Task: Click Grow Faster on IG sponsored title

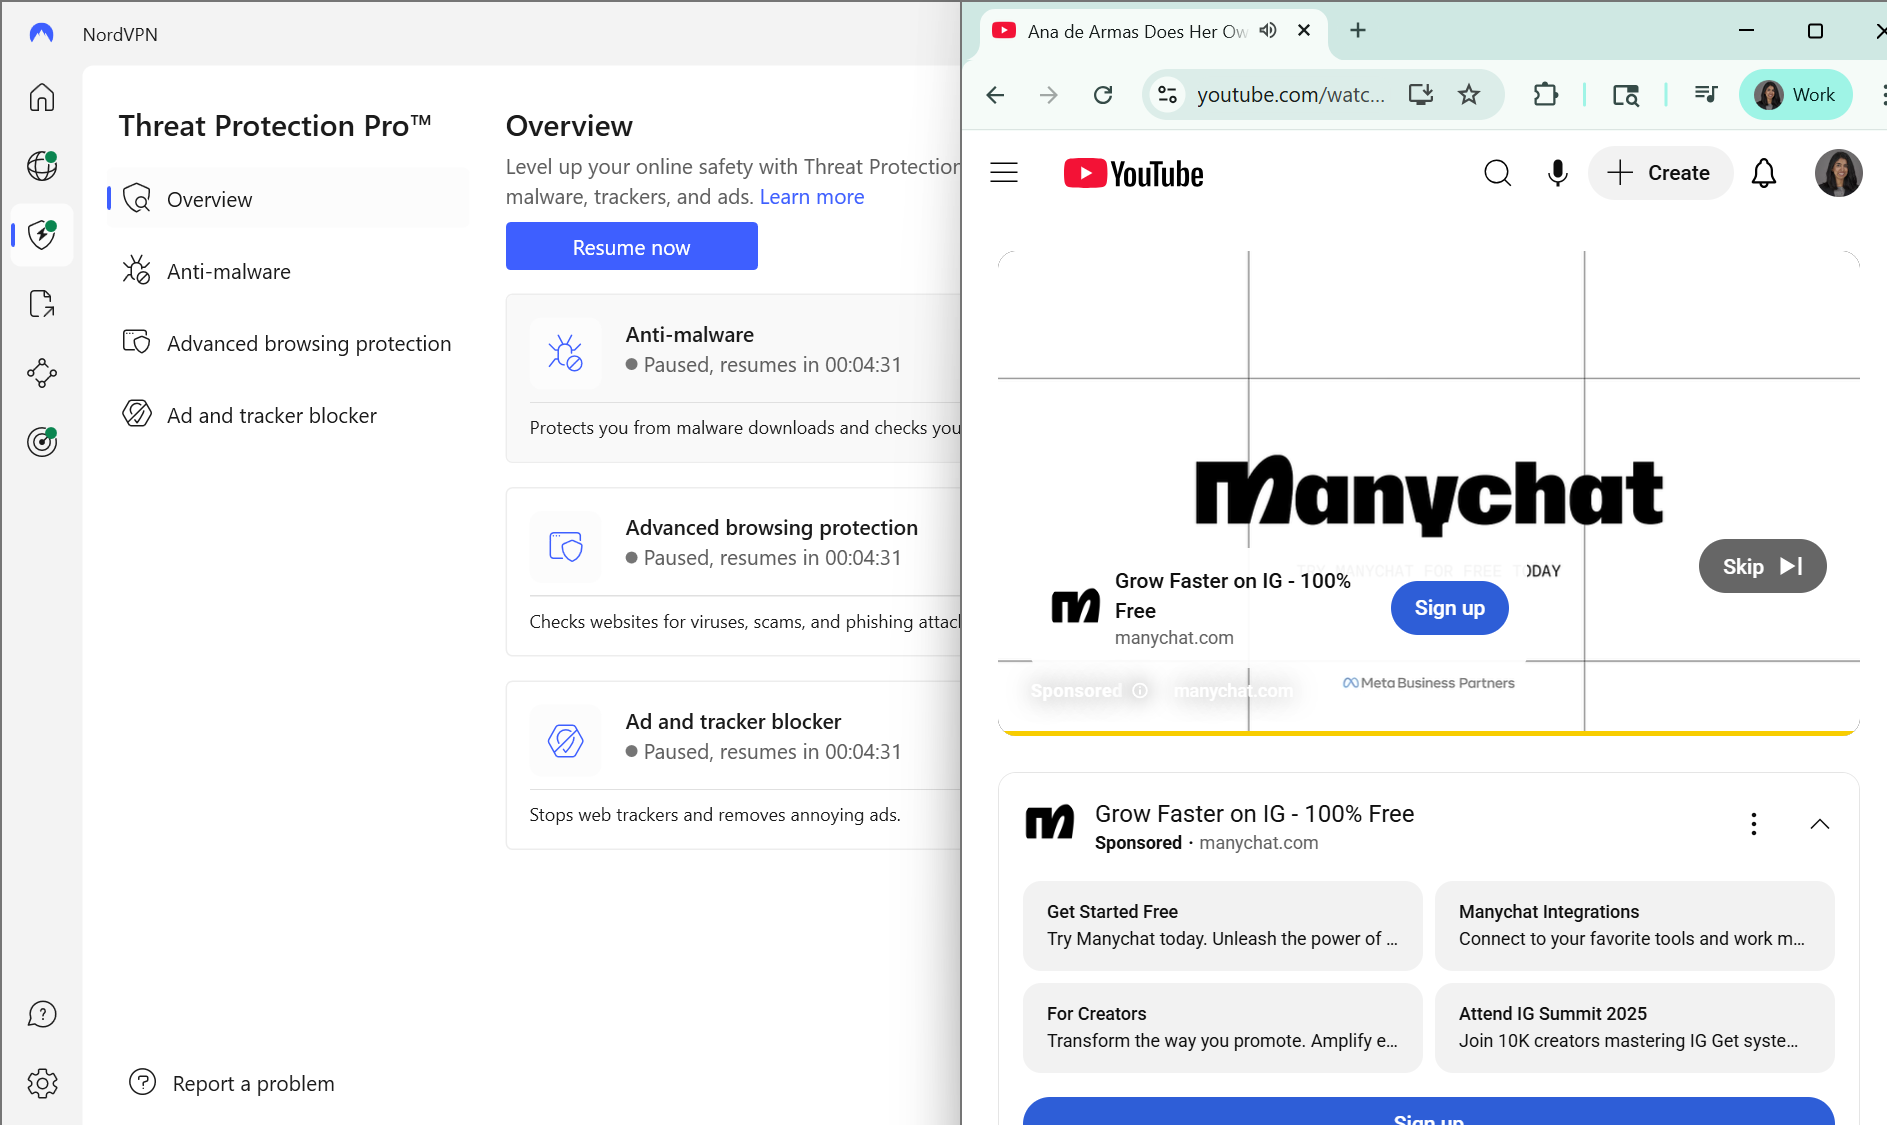Action: click(x=1254, y=814)
